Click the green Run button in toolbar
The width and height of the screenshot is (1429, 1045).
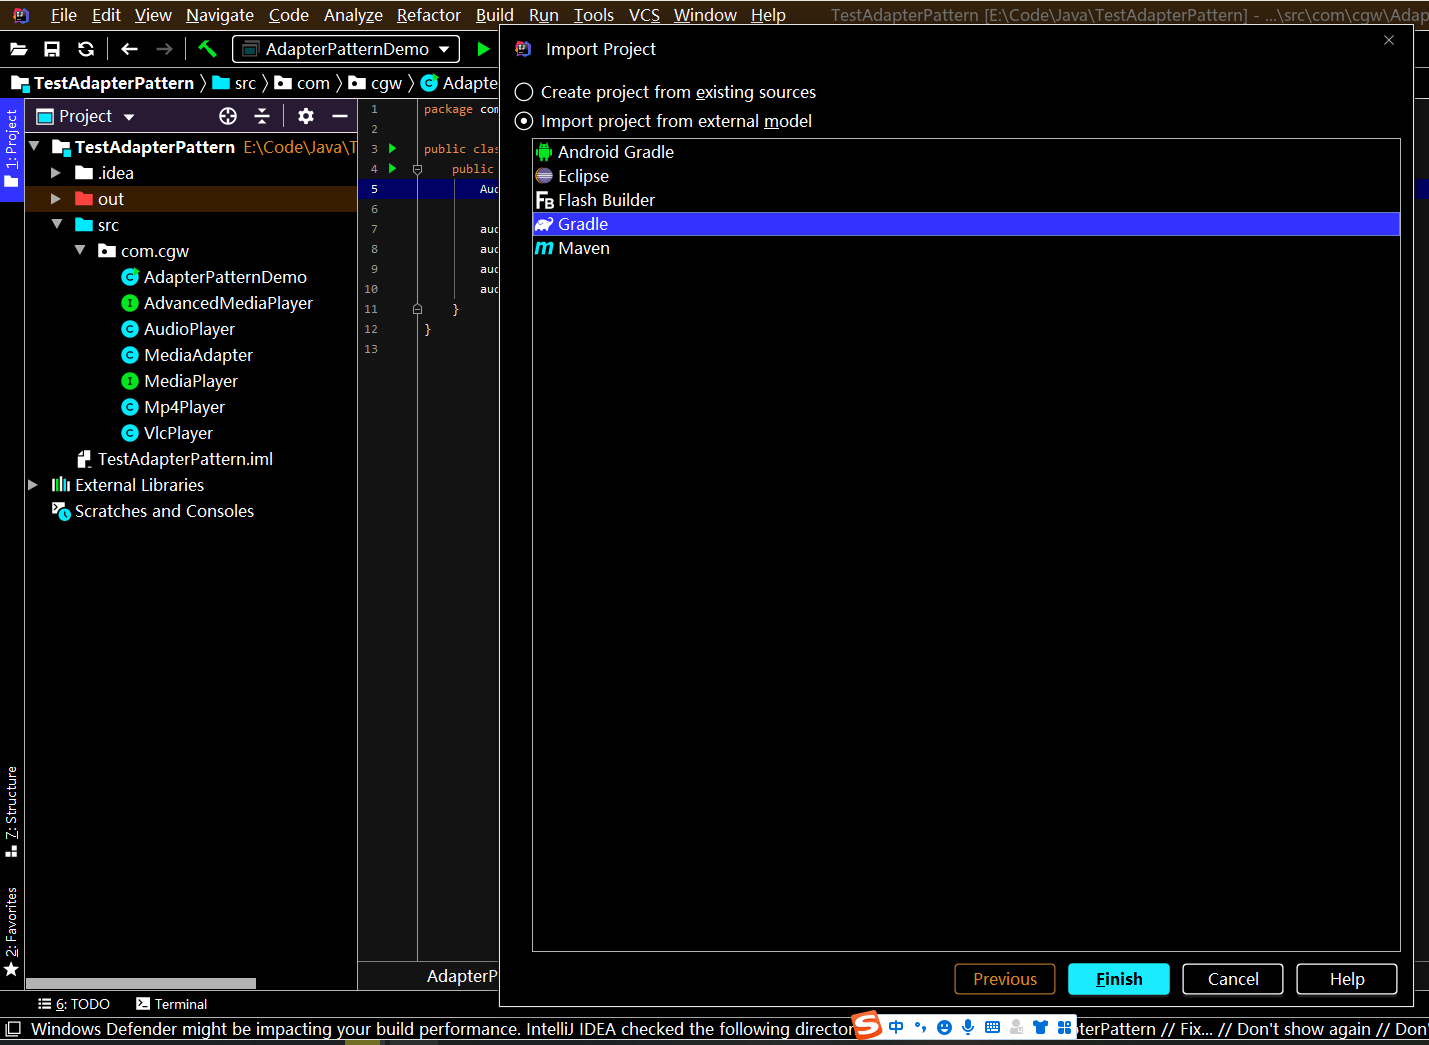tap(484, 49)
